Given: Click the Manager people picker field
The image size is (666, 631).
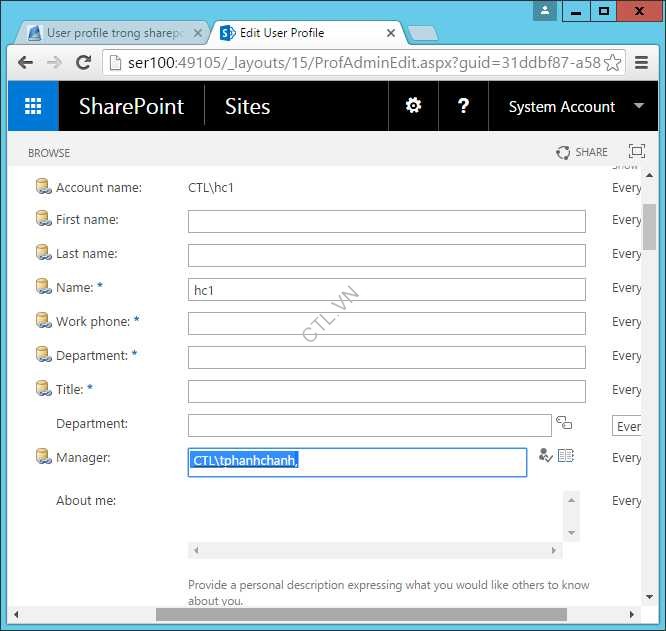Looking at the screenshot, I should (357, 462).
